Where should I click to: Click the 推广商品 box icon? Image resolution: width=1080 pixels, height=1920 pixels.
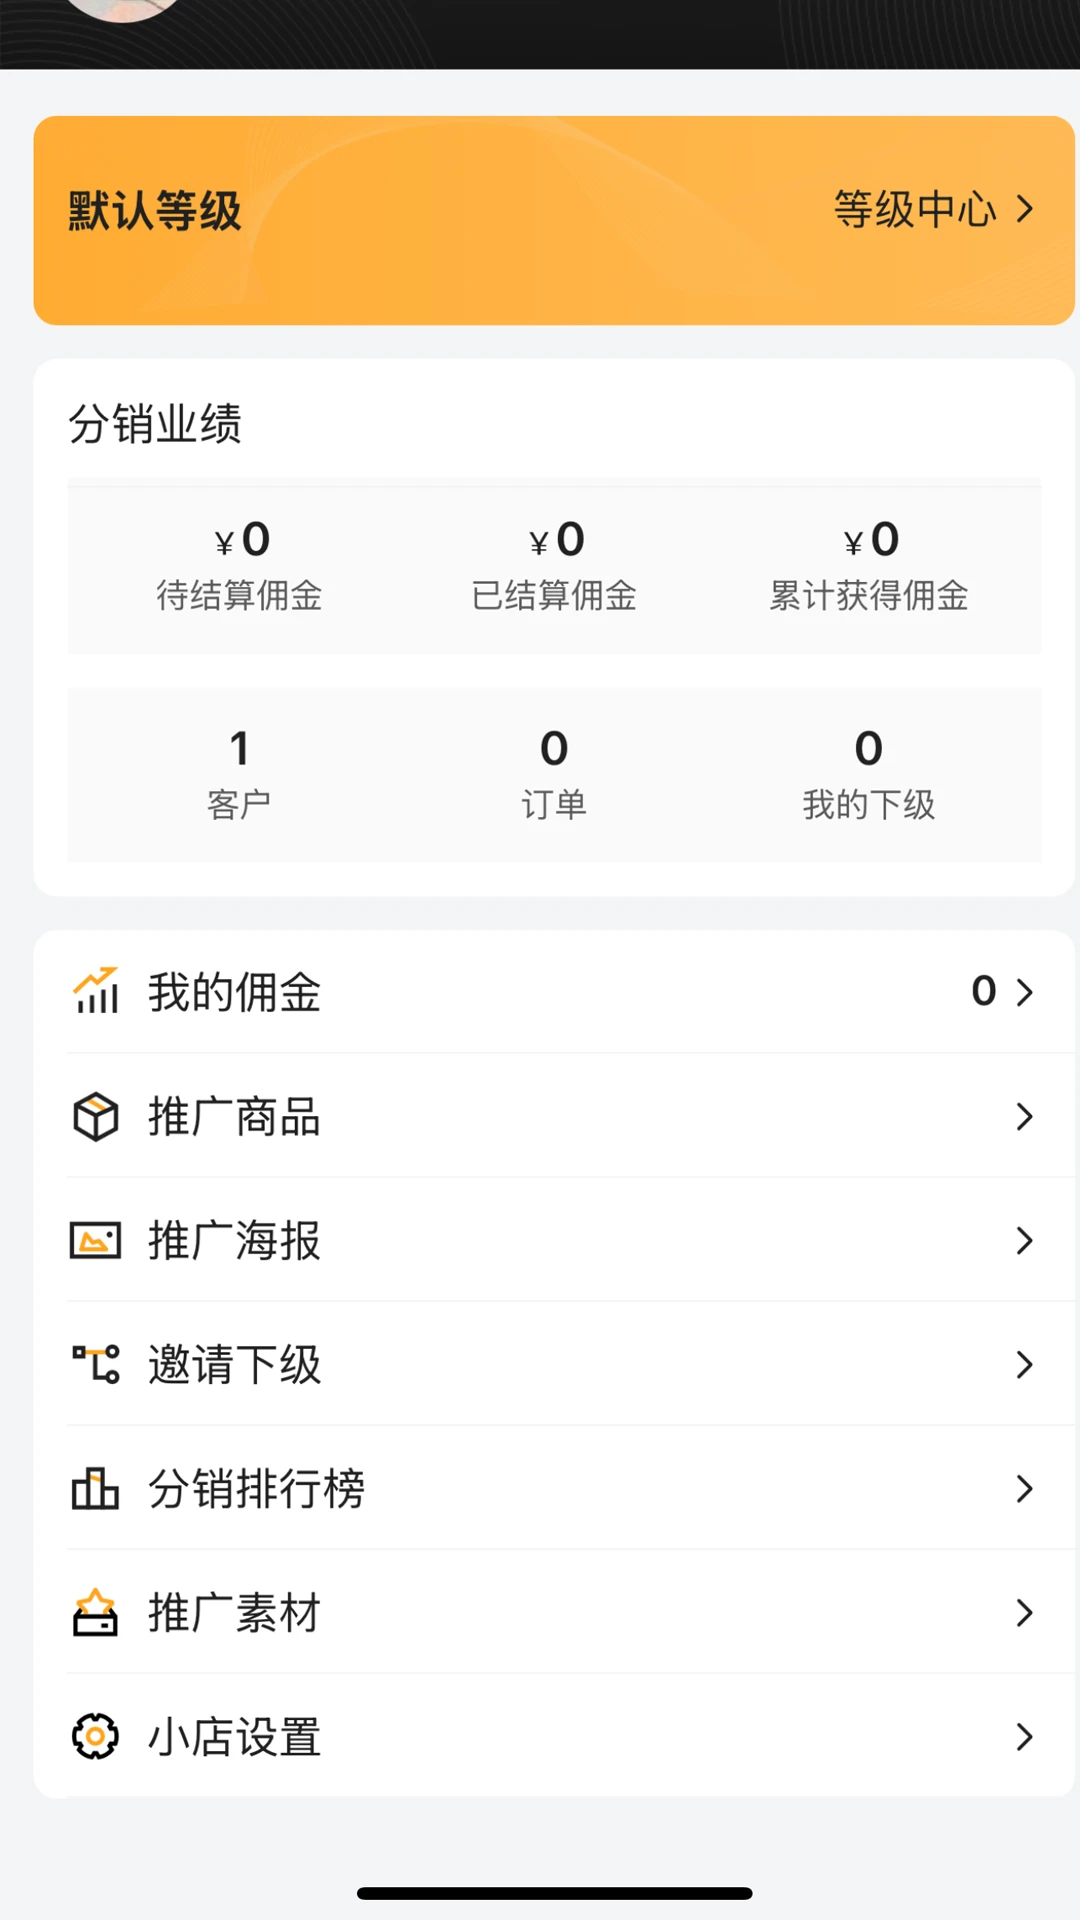click(x=96, y=1116)
